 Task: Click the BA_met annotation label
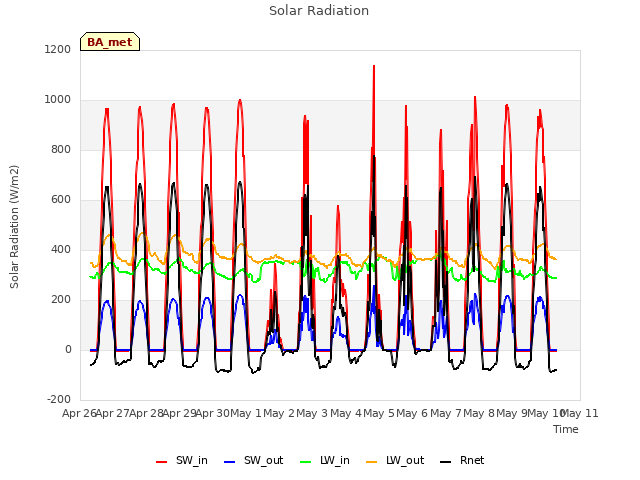pyautogui.click(x=110, y=42)
